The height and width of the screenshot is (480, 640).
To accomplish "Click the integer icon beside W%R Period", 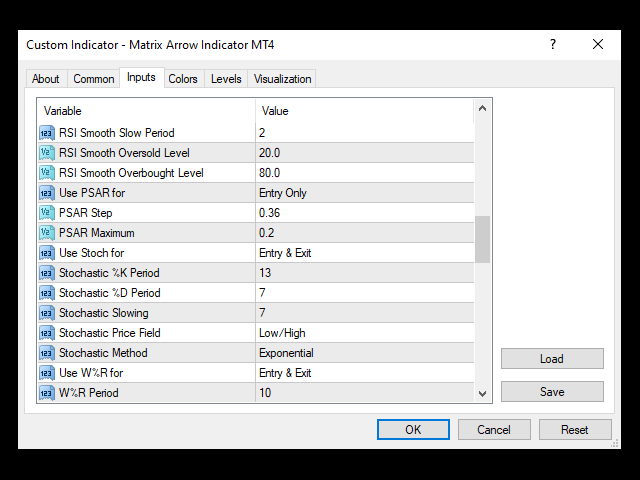I will point(47,393).
